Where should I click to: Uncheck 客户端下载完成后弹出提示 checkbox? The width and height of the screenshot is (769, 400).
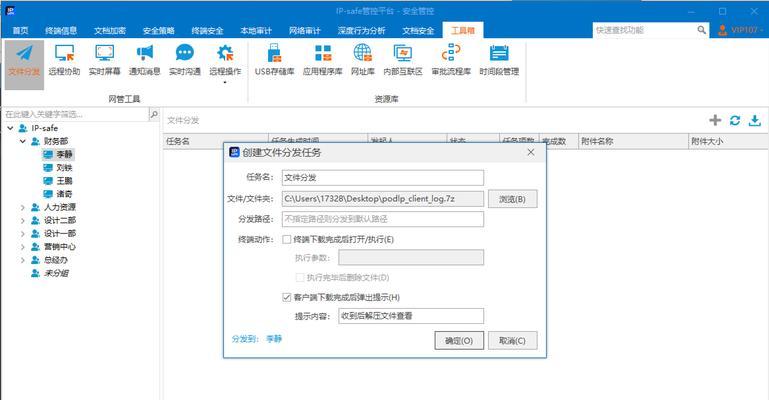pyautogui.click(x=287, y=297)
